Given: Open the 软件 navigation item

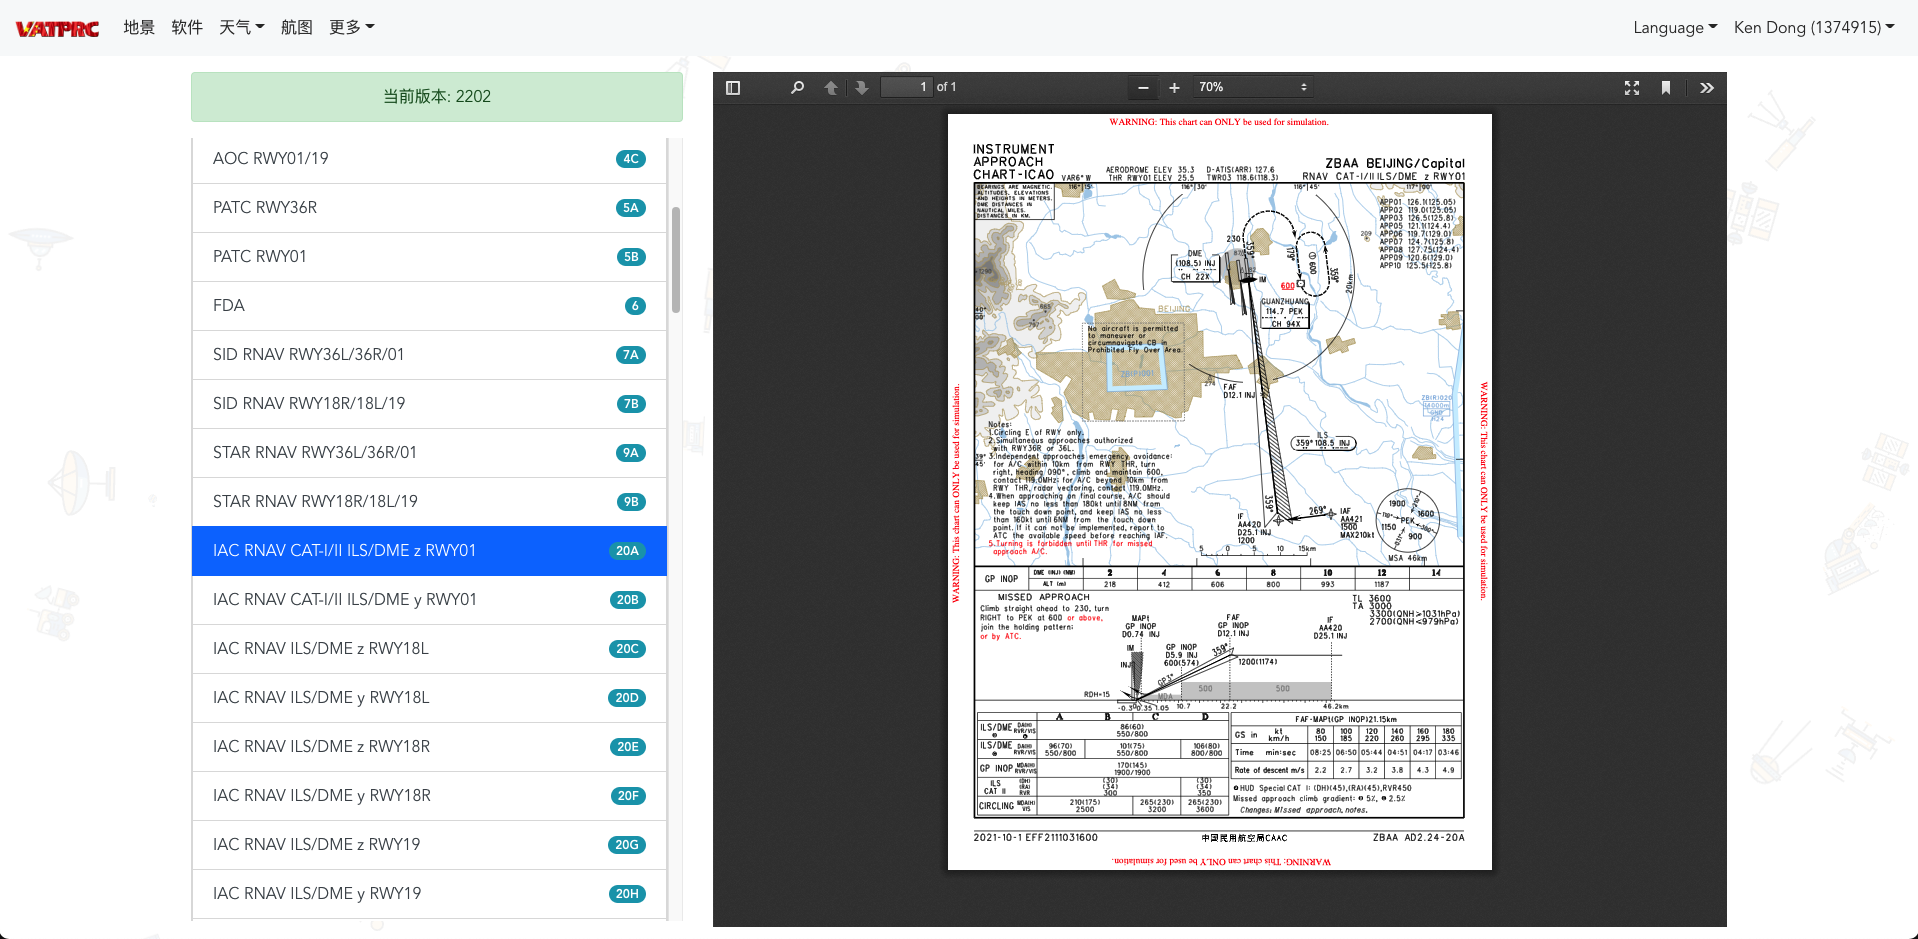Looking at the screenshot, I should (x=187, y=27).
